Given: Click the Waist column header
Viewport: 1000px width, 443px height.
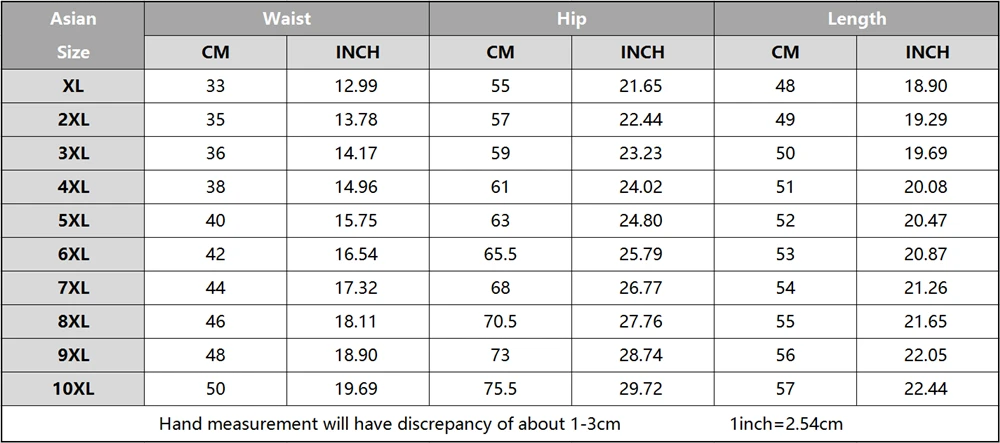Looking at the screenshot, I should click(x=287, y=18).
